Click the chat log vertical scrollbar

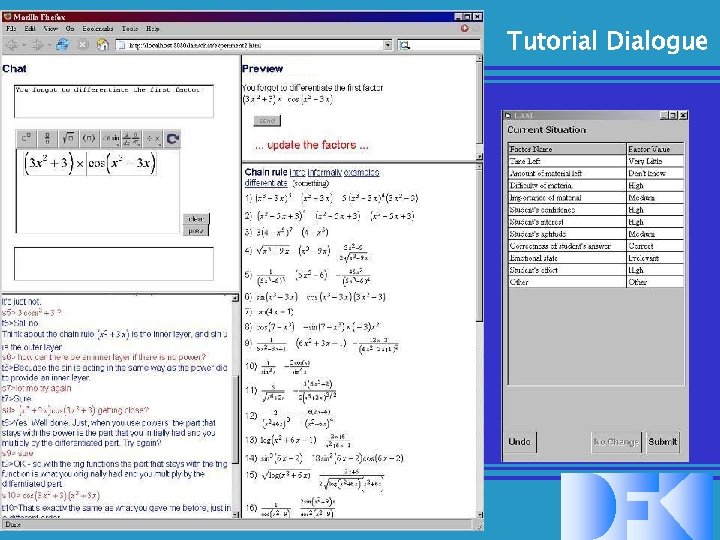tap(236, 406)
